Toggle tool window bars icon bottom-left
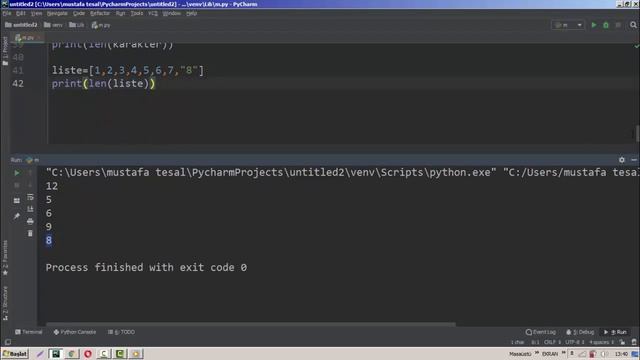This screenshot has width=640, height=360. (8, 342)
